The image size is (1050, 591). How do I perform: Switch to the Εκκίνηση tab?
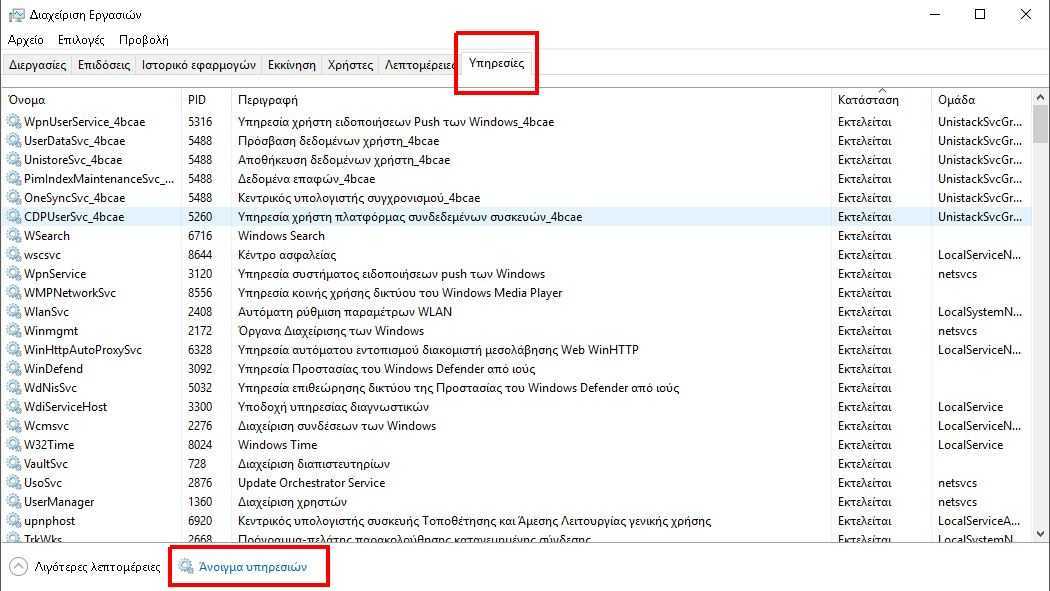click(291, 65)
